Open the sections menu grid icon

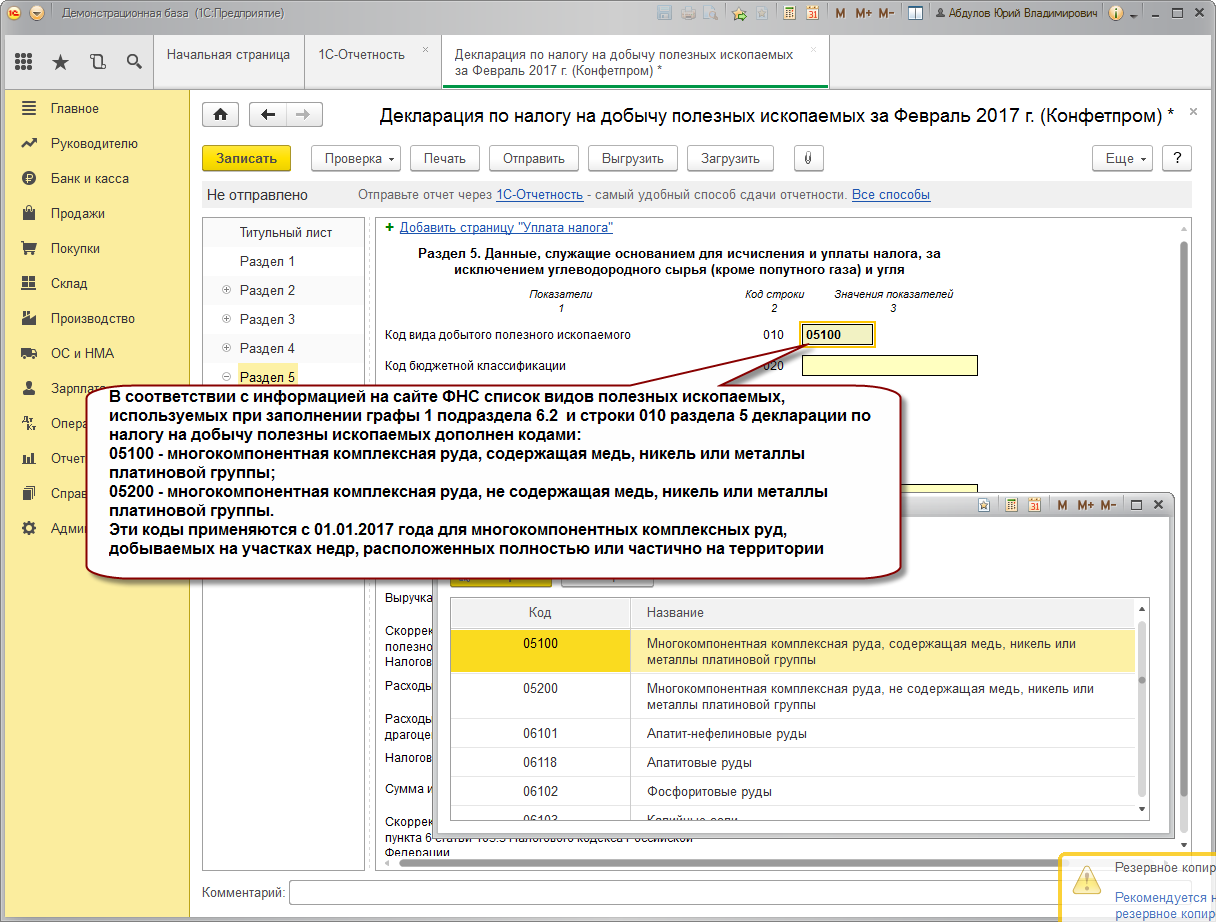tap(24, 62)
